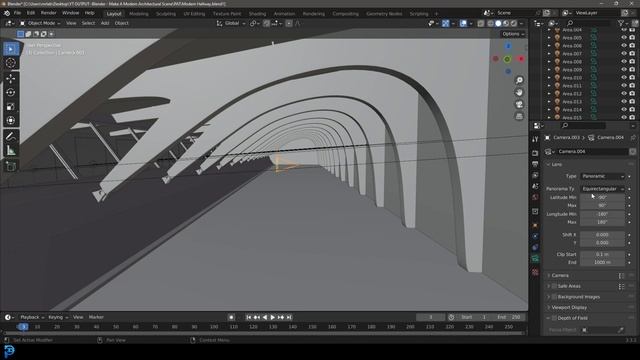Open the Render menu
The width and height of the screenshot is (640, 360).
click(x=49, y=13)
